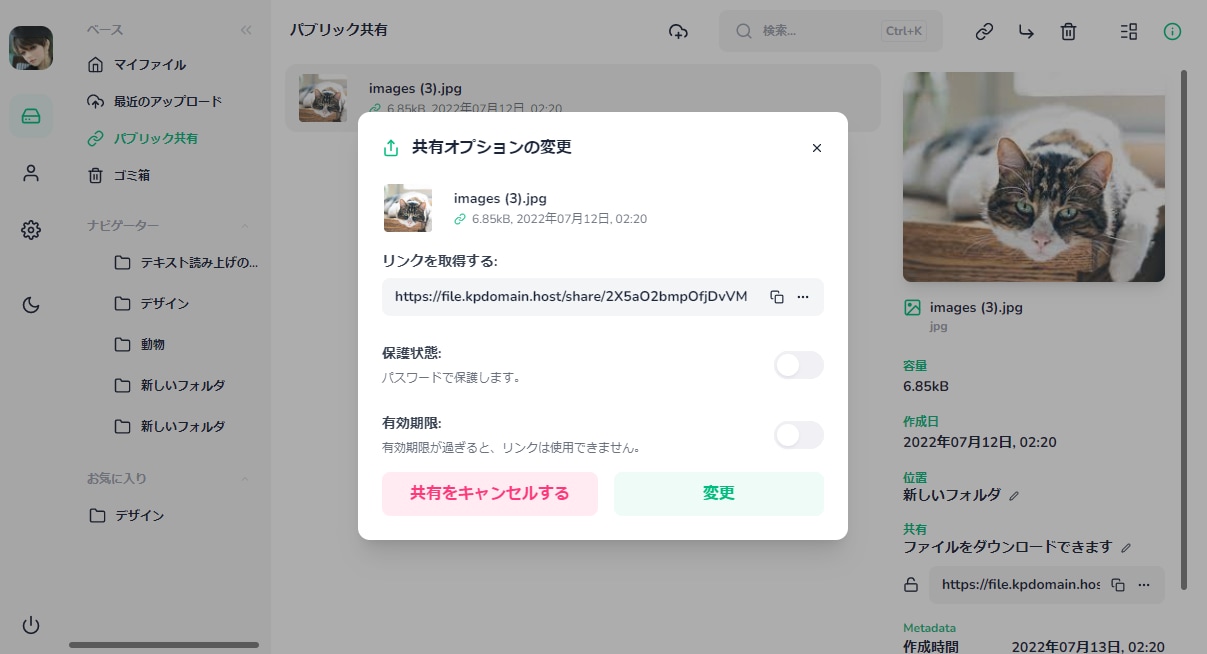Toggle the info panel icon
The height and width of the screenshot is (654, 1207).
[1172, 31]
